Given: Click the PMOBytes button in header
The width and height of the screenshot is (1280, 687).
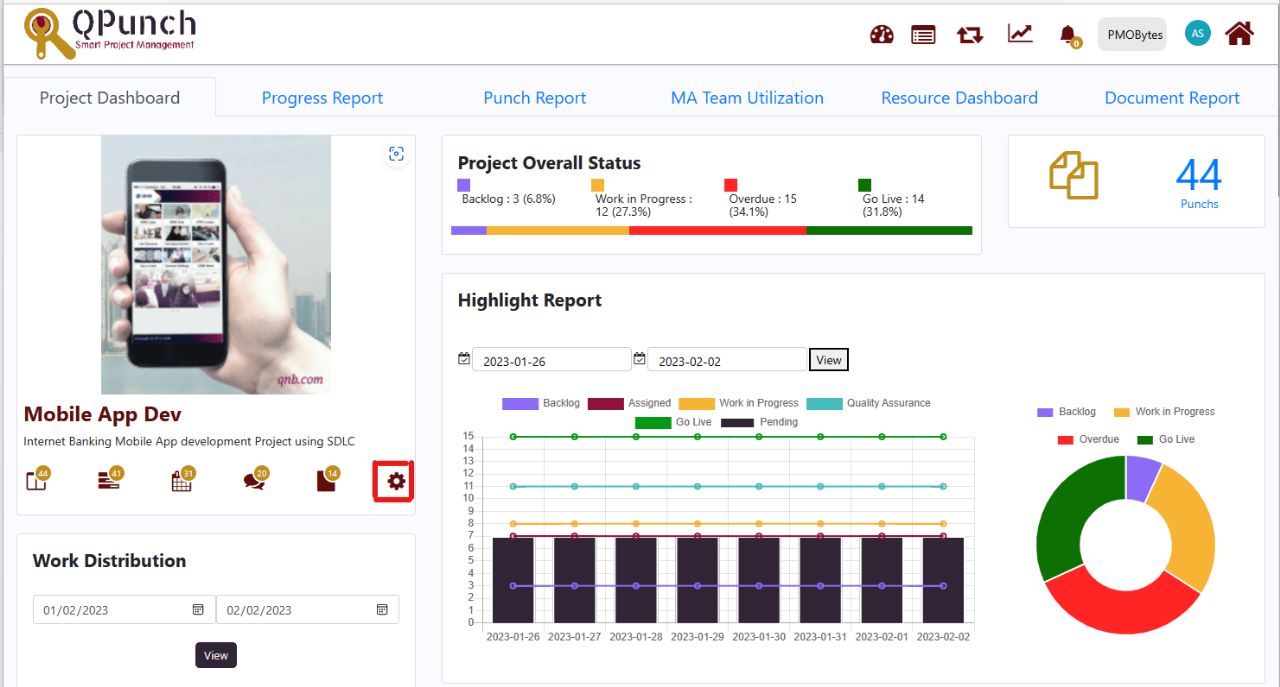Looking at the screenshot, I should 1135,35.
